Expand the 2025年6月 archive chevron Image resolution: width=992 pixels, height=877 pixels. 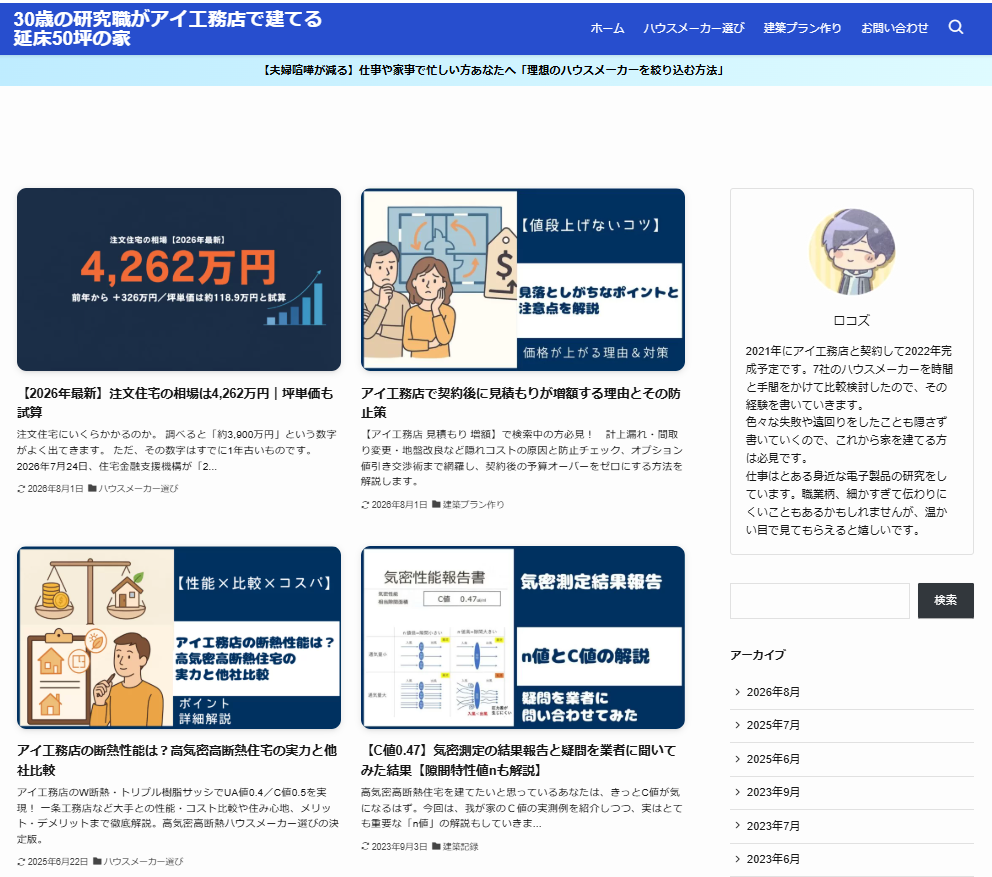[737, 759]
